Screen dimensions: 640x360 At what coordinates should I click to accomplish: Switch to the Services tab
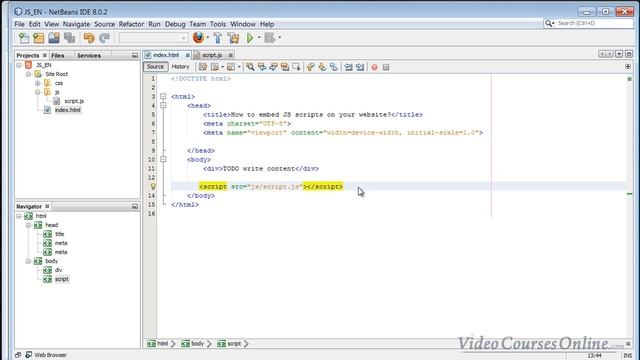89,55
